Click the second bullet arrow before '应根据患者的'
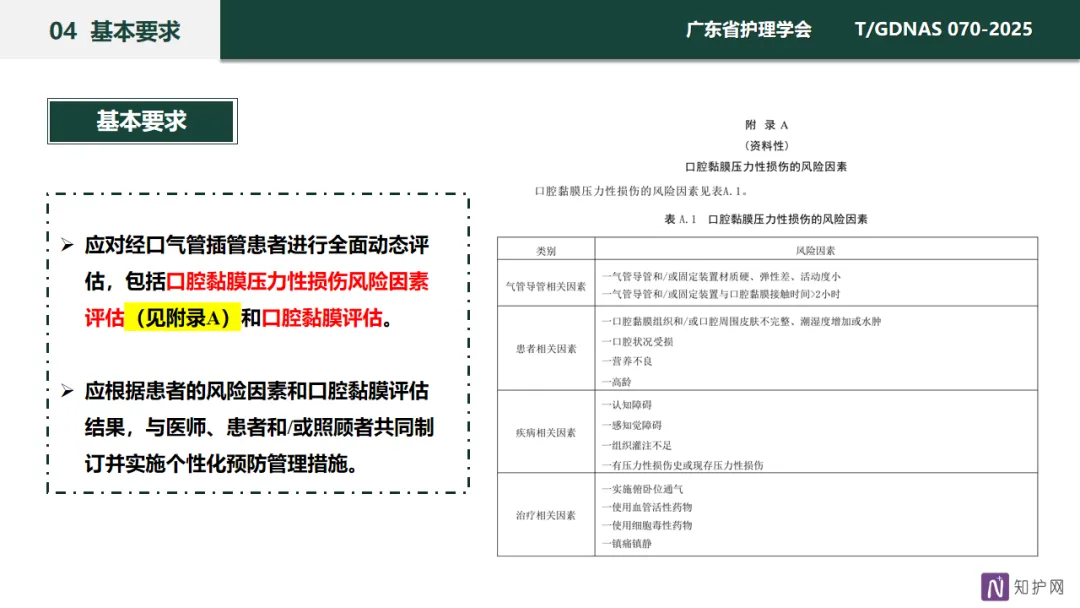 click(67, 391)
